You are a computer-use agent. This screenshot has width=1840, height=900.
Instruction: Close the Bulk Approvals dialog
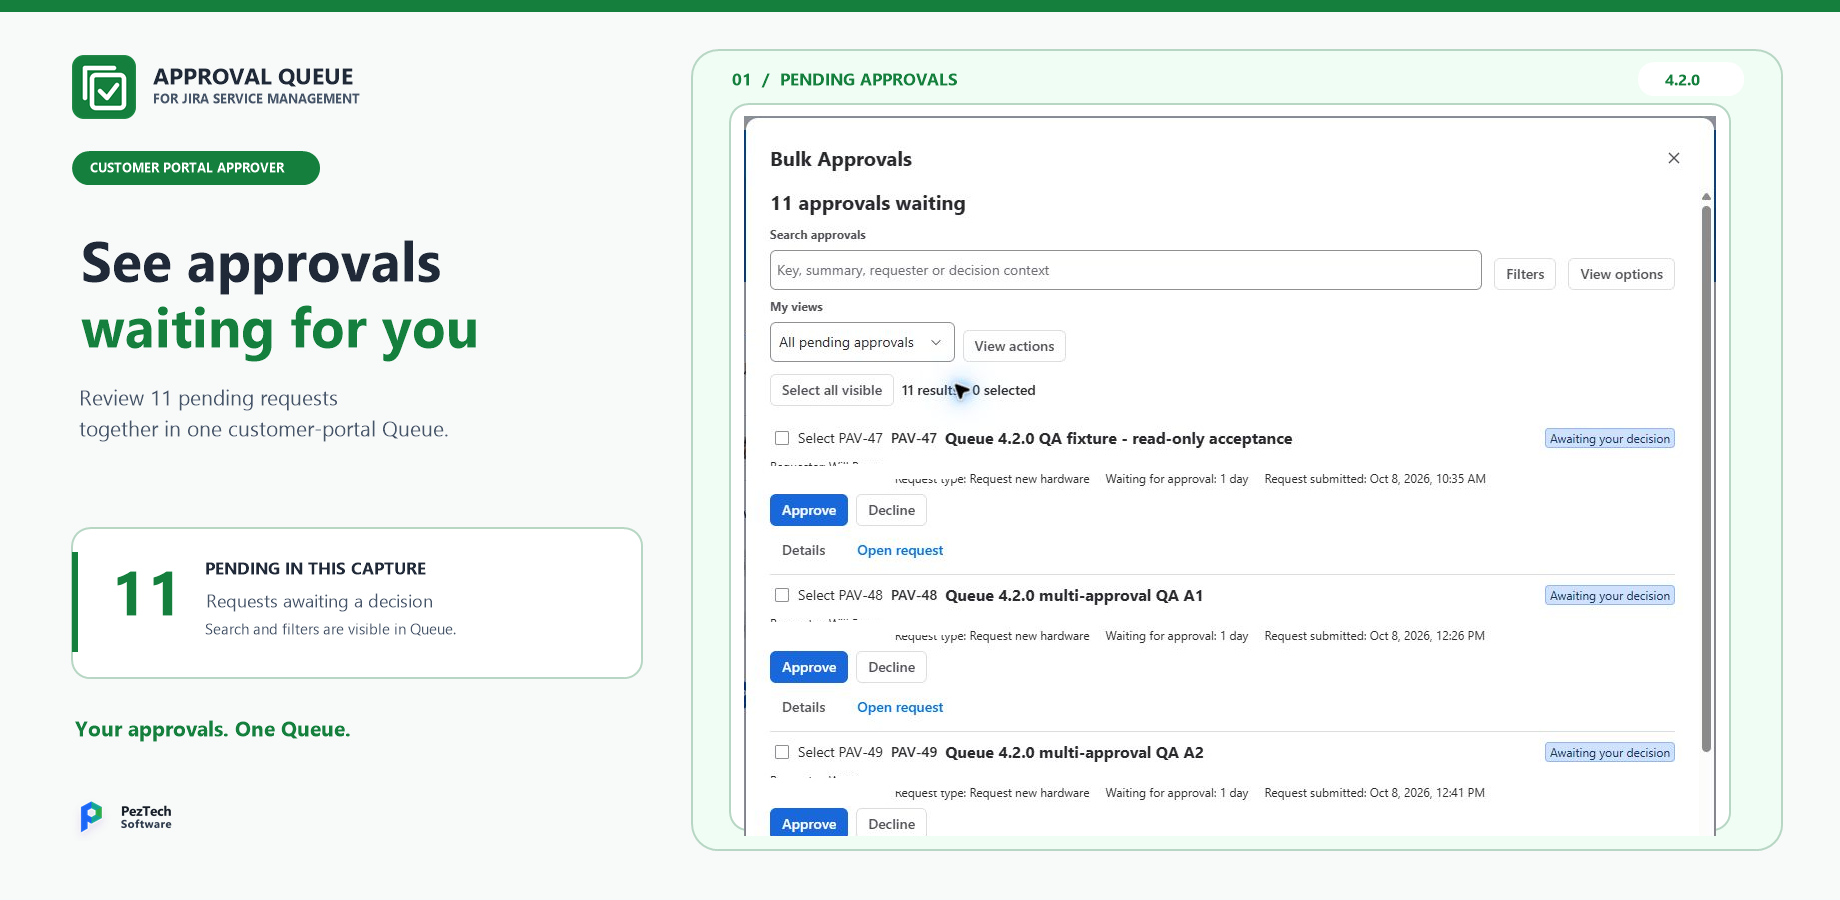[x=1674, y=158]
